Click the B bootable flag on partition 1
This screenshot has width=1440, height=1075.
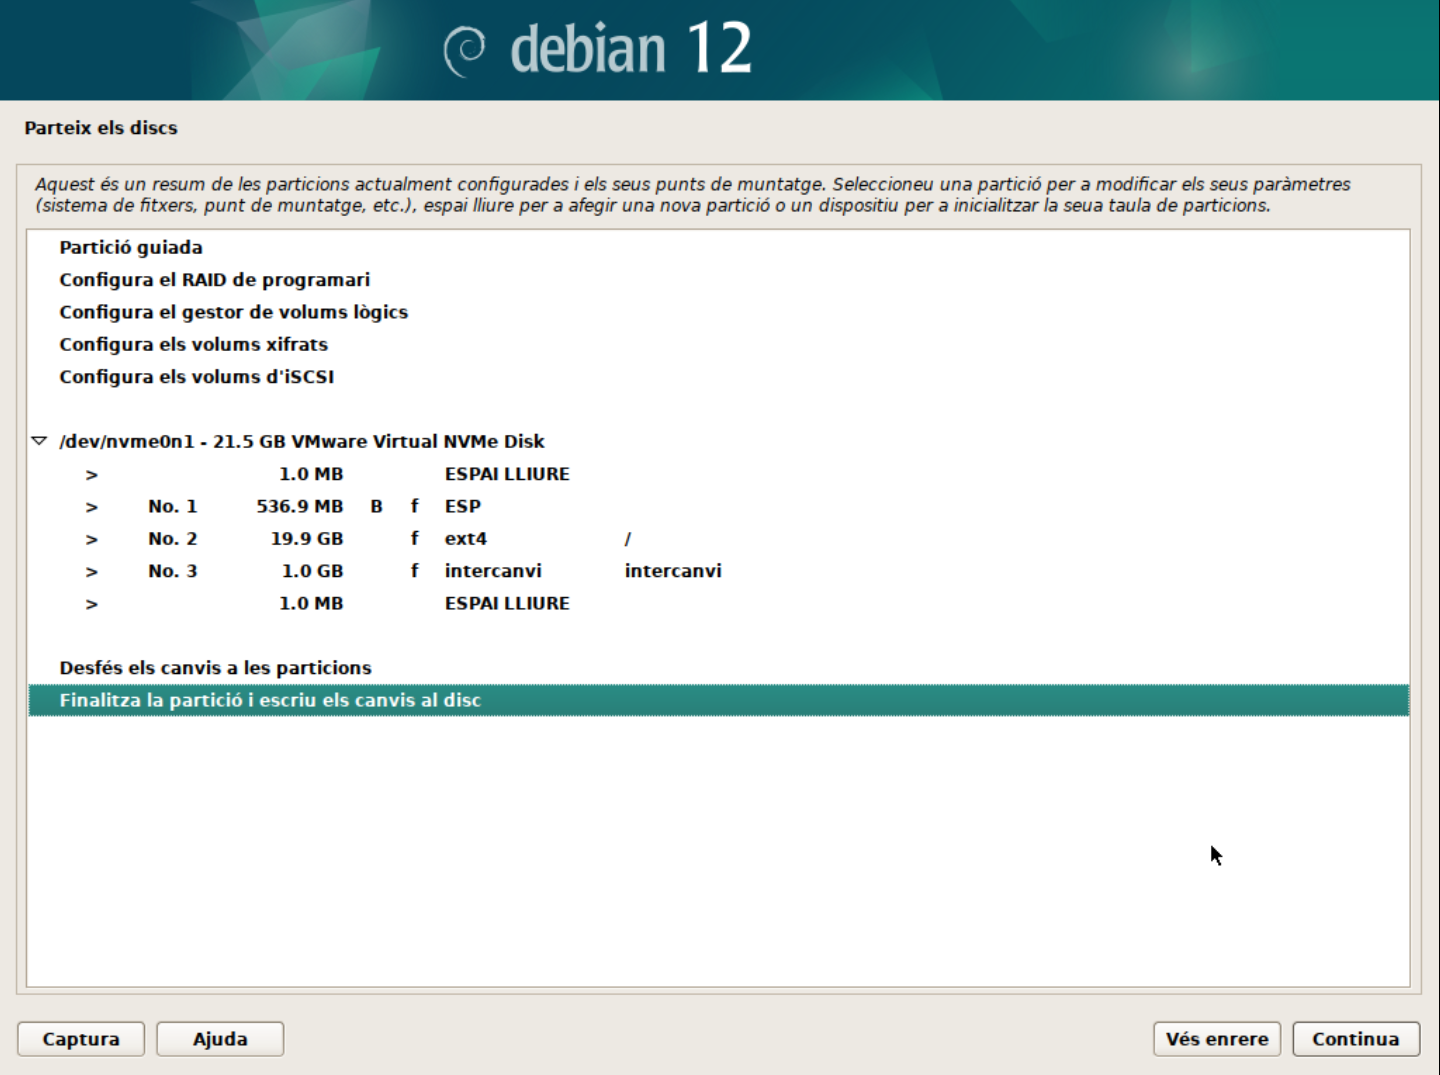[376, 506]
